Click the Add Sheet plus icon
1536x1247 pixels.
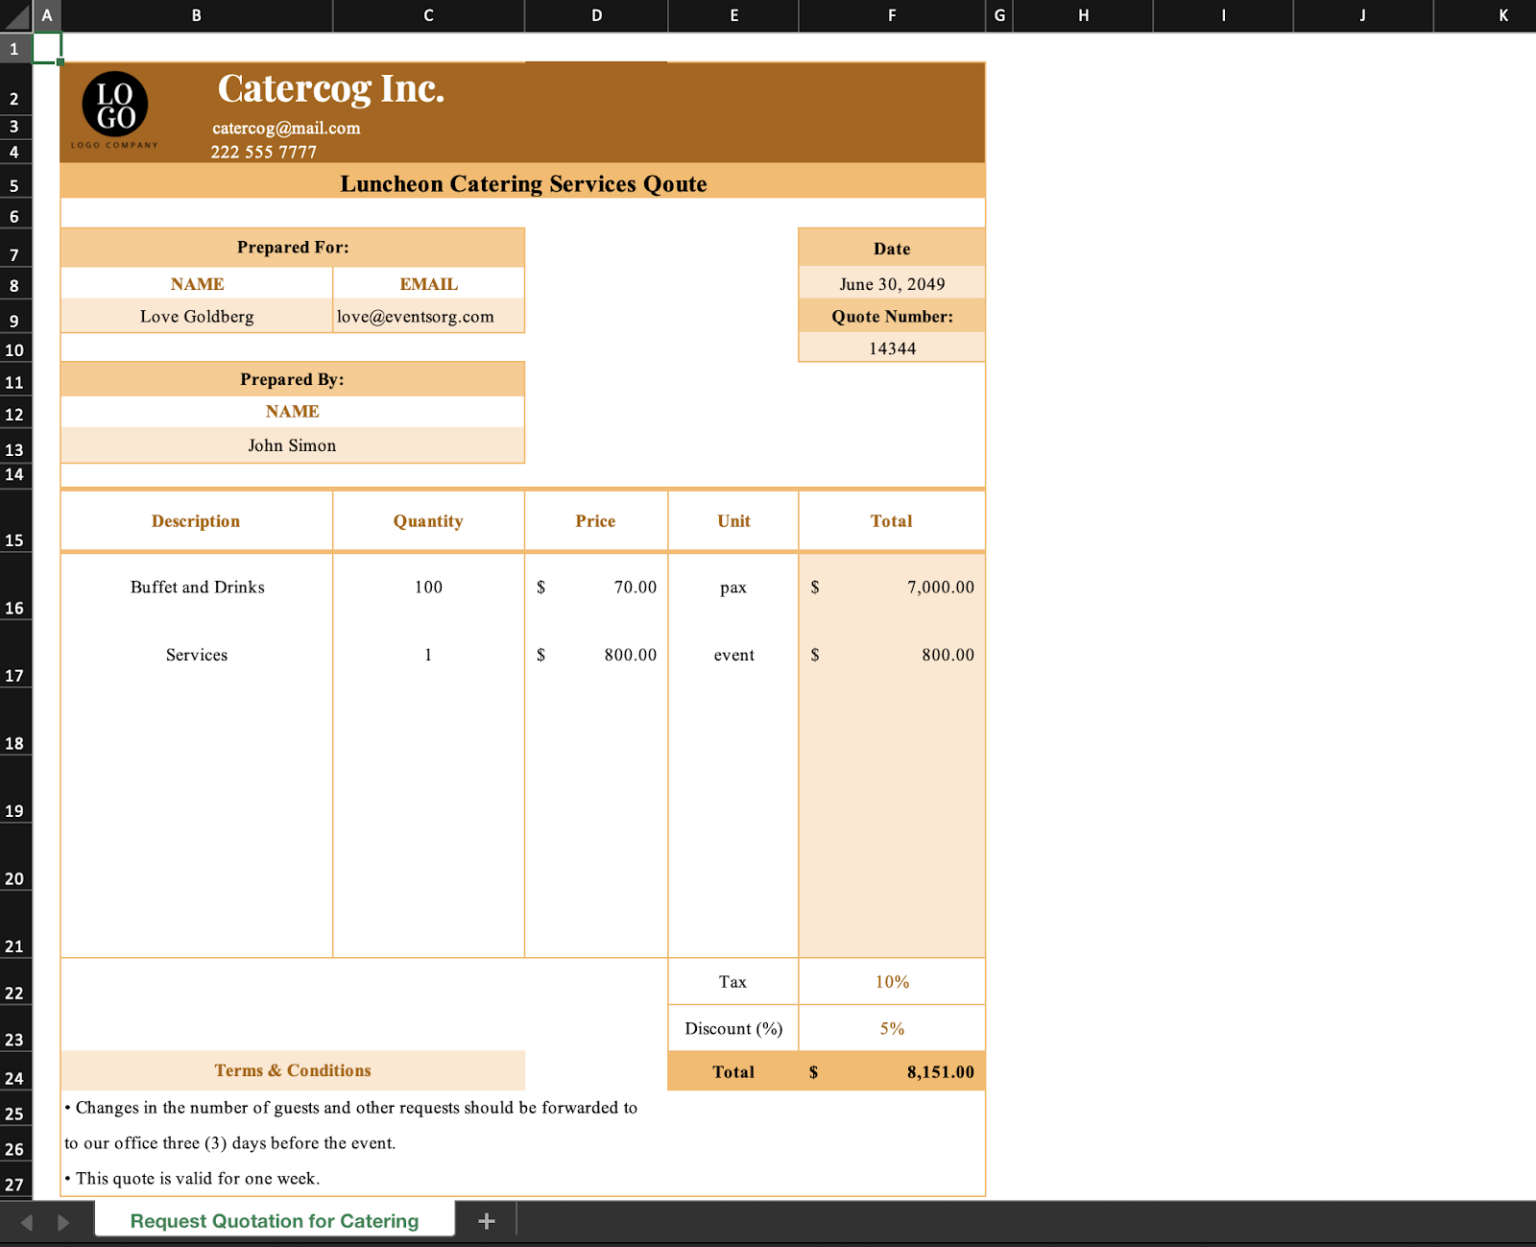pos(486,1220)
